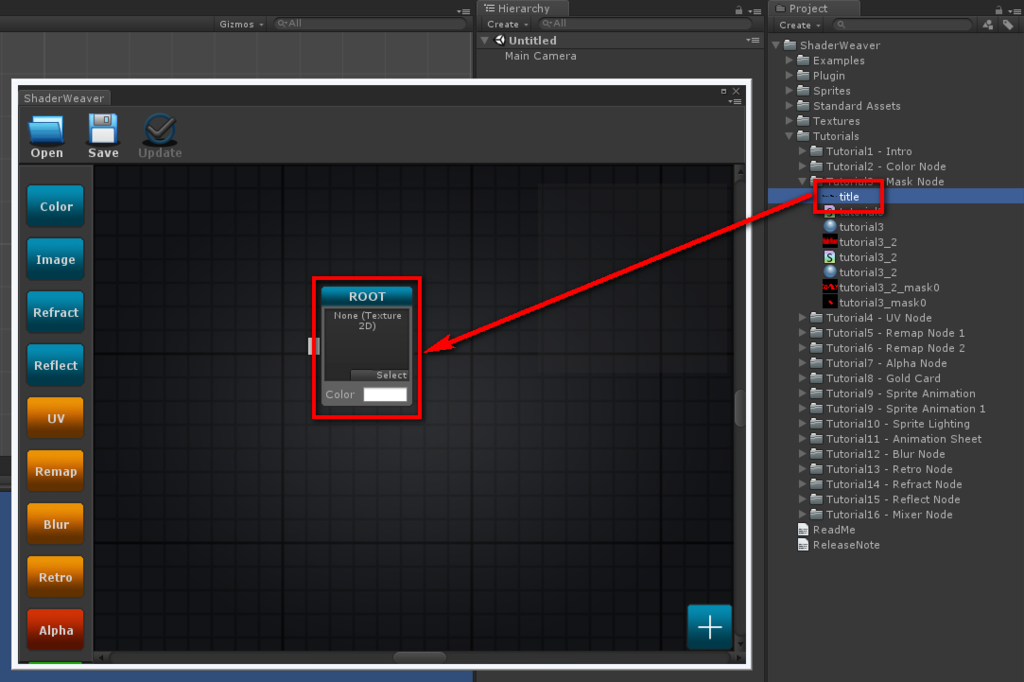Click the Project search by type icon

(x=987, y=25)
